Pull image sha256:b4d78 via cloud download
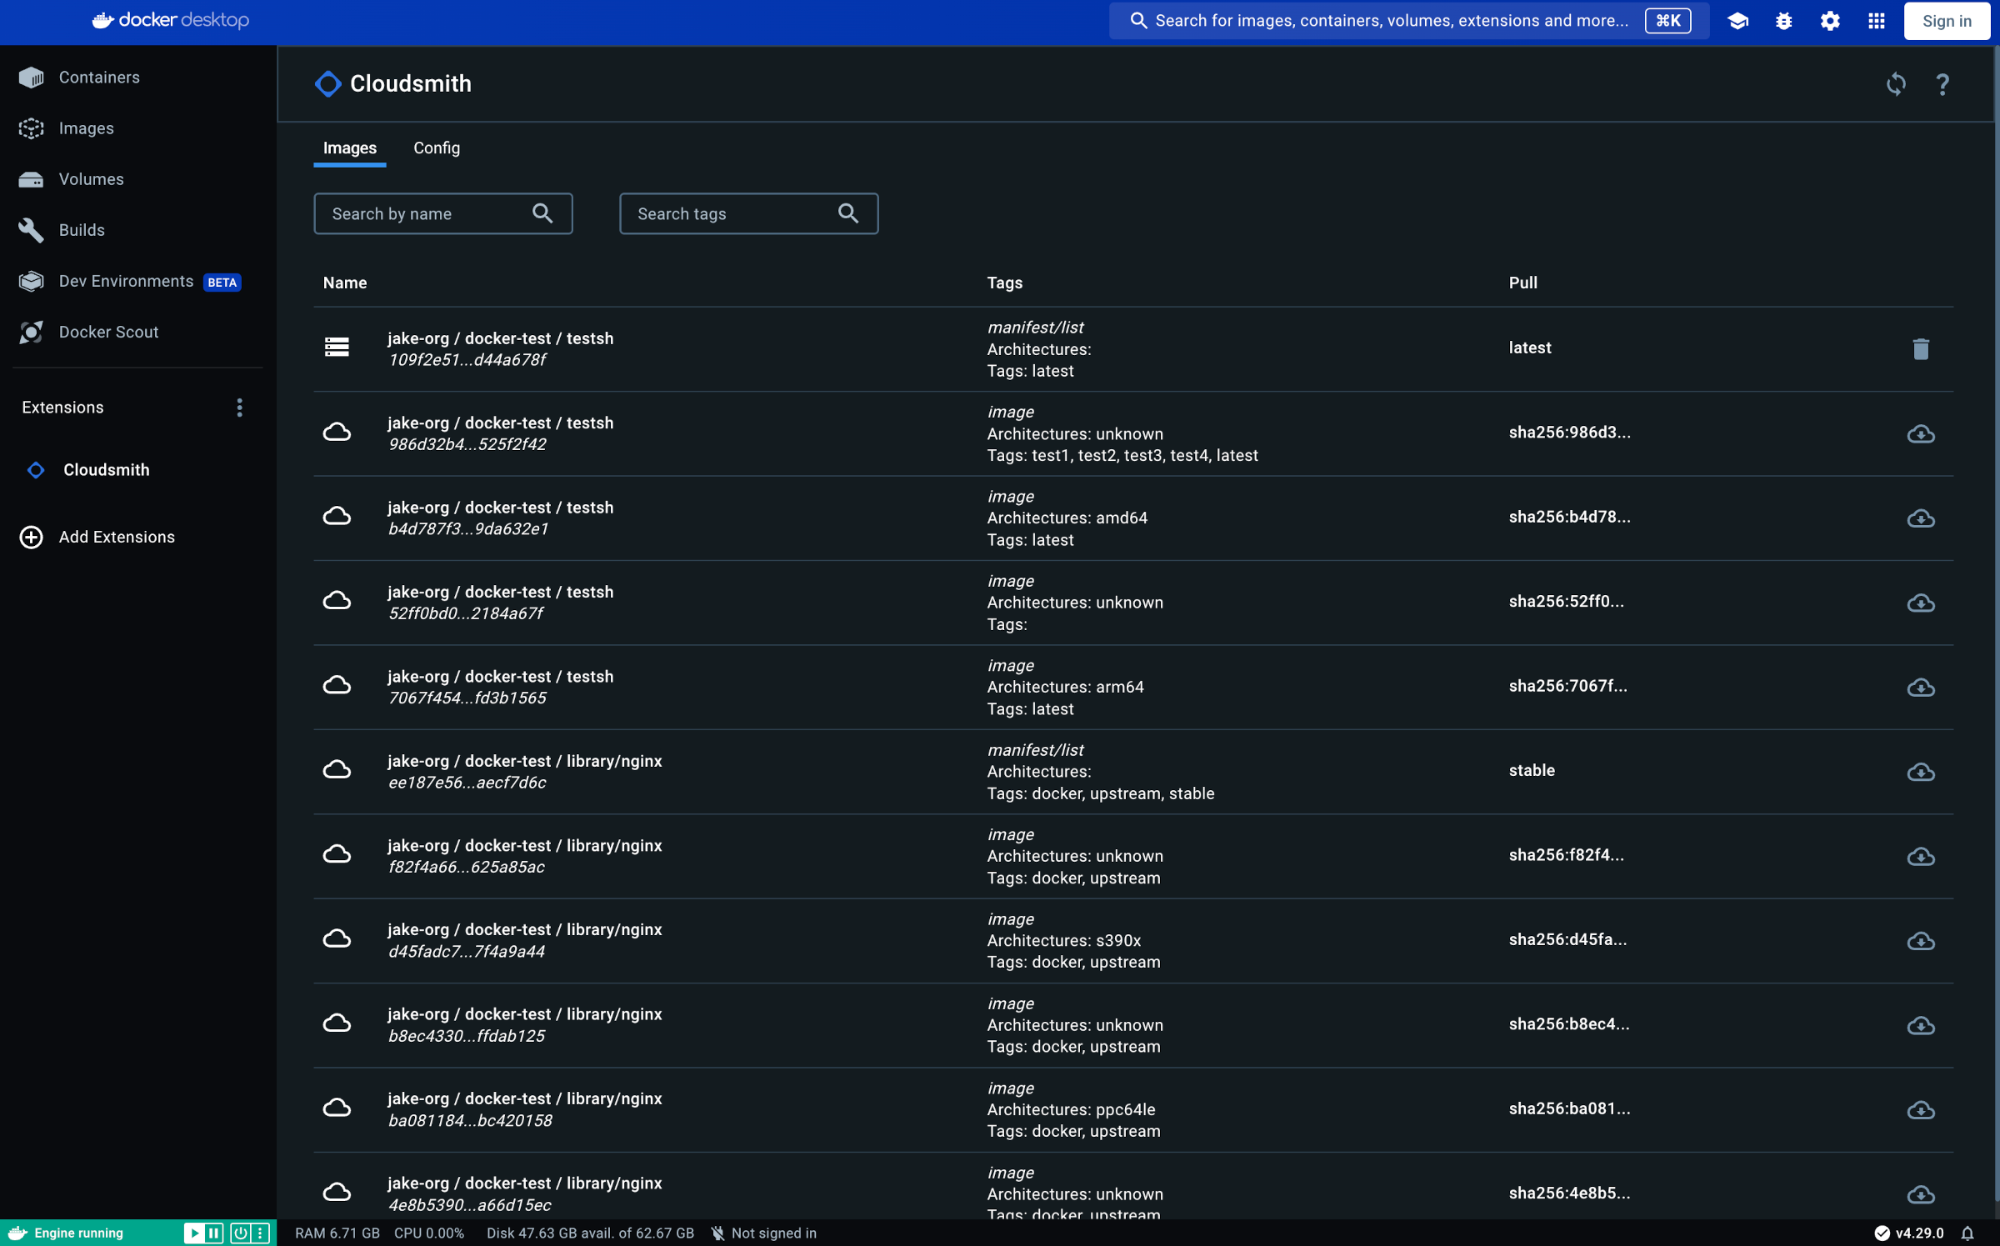 click(1921, 518)
